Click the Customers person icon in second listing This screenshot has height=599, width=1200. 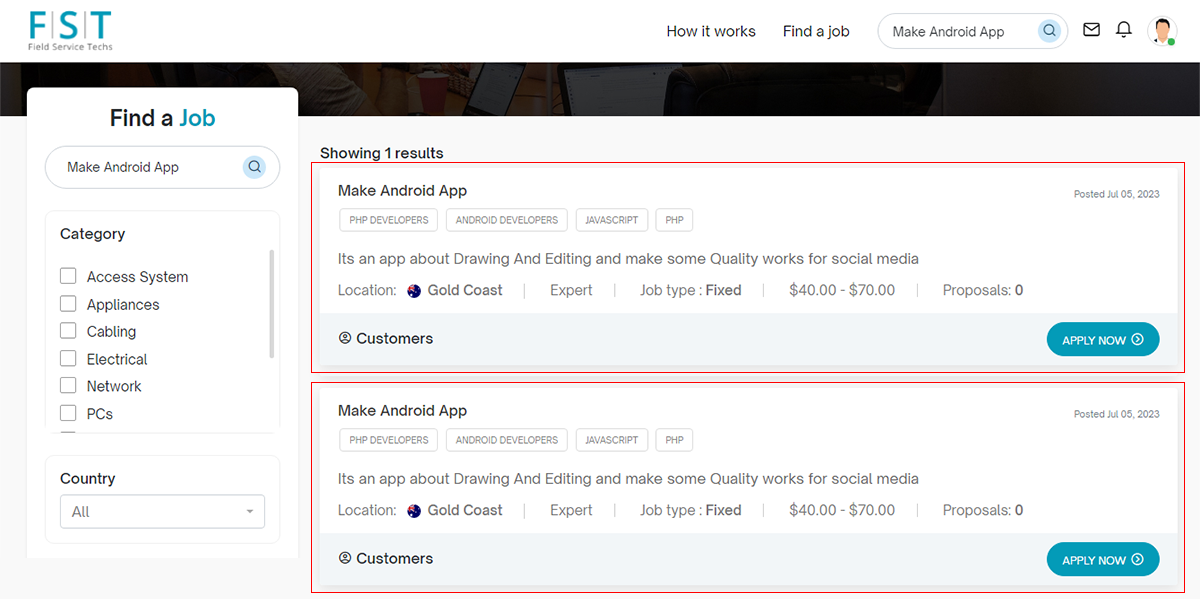tap(345, 558)
